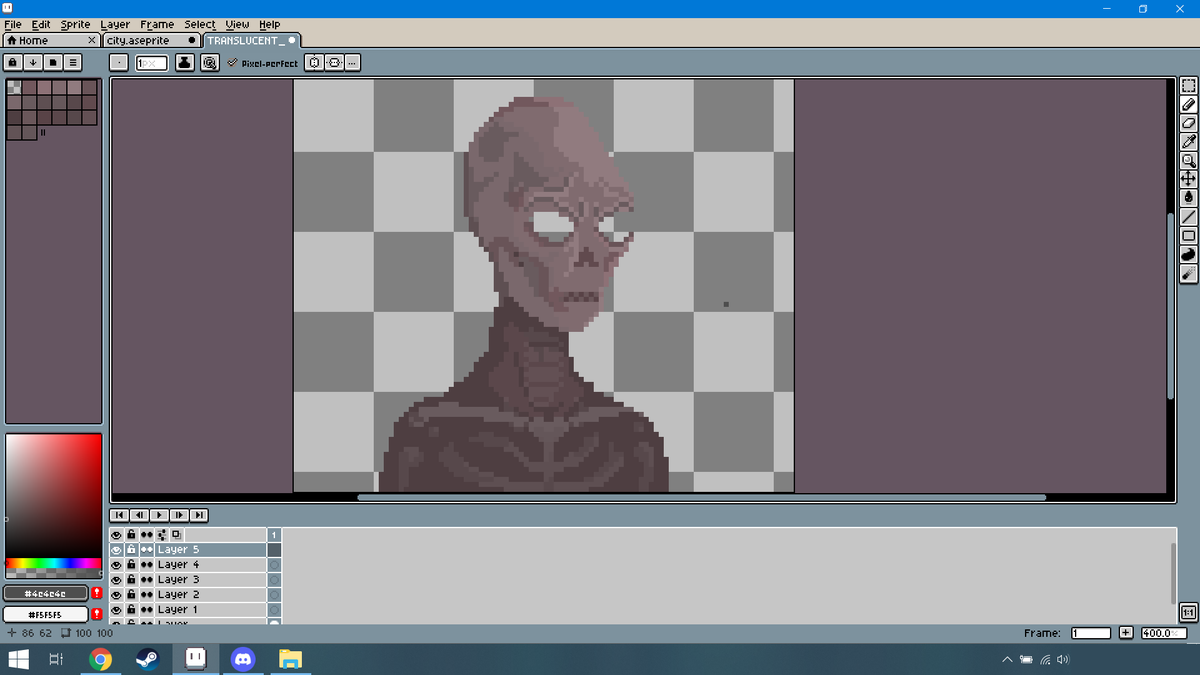Open the zoom percentage 400.0 dropdown
Image resolution: width=1200 pixels, height=675 pixels.
(x=1164, y=633)
